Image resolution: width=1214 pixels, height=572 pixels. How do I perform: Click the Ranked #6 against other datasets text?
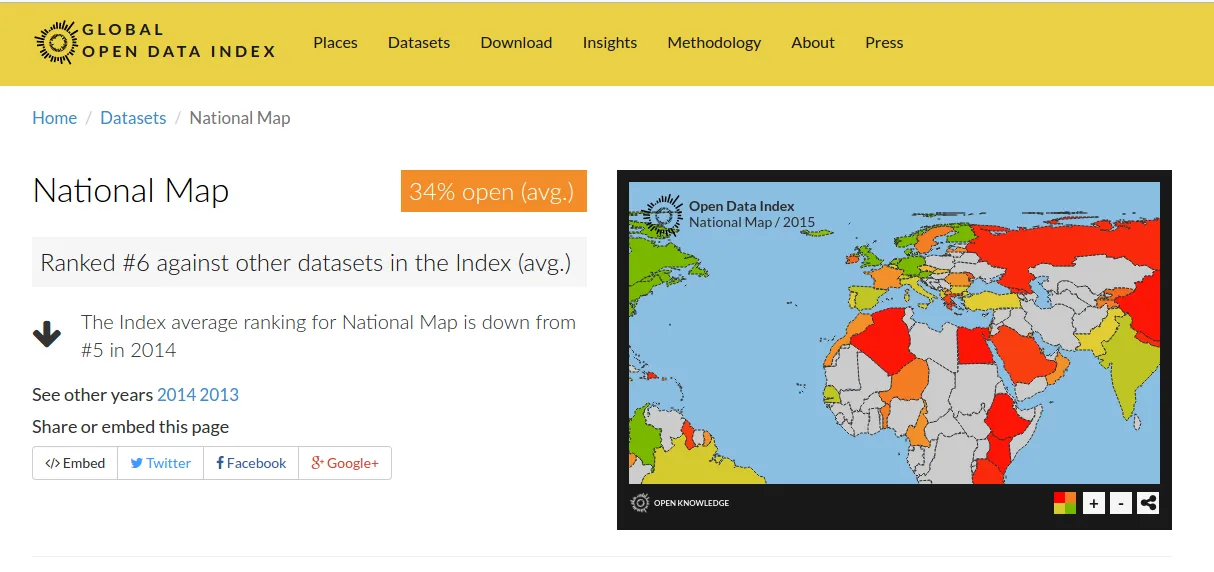(x=309, y=263)
